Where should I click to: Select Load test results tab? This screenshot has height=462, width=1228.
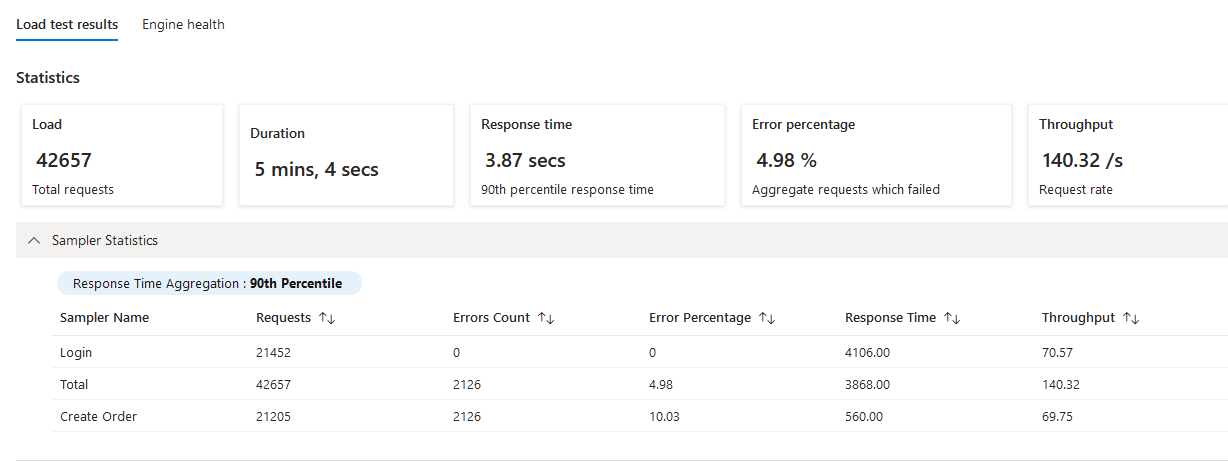[x=67, y=25]
